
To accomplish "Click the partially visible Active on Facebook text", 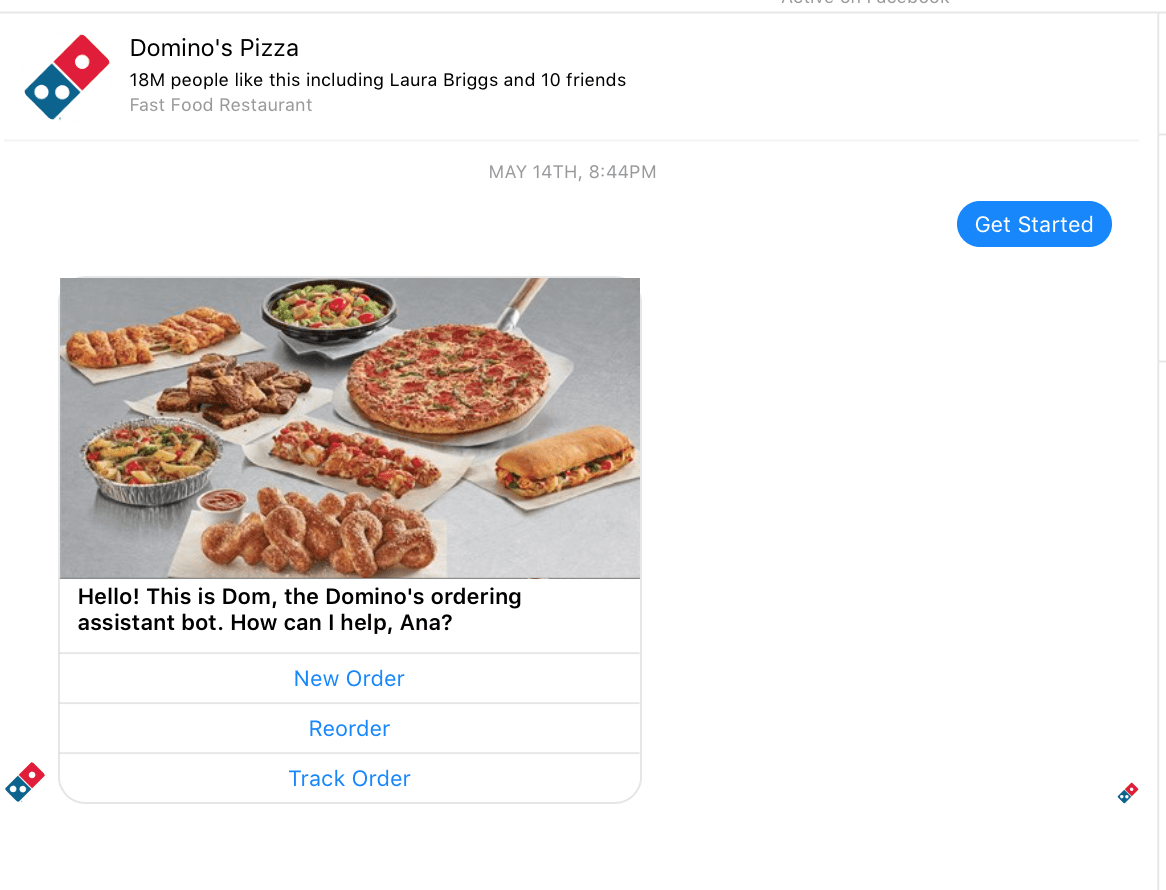I will pyautogui.click(x=865, y=3).
